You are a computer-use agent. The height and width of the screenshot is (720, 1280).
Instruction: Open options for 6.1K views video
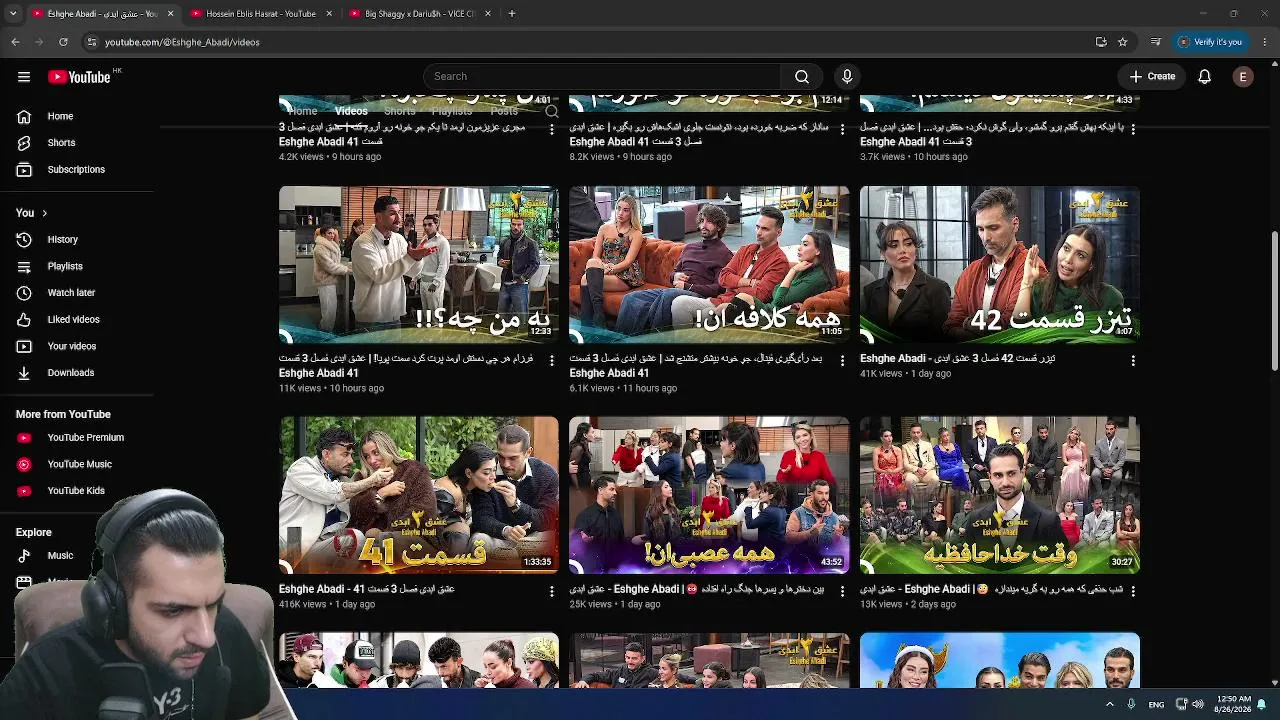click(842, 360)
